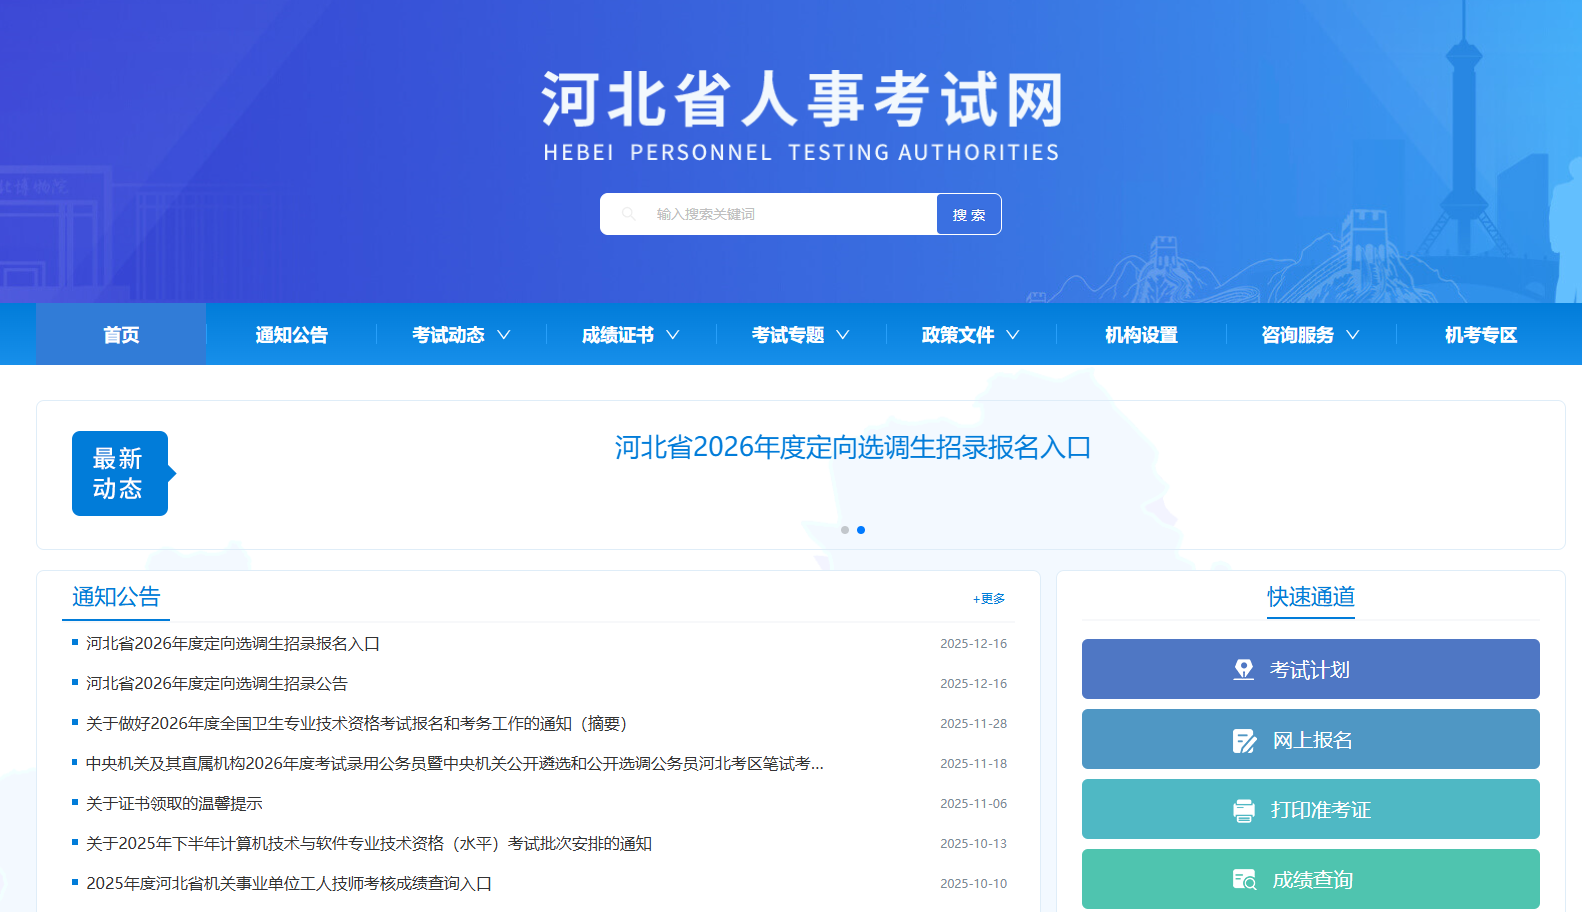Click the magnifier icon in search box
Viewport: 1582px width, 912px height.
click(x=628, y=214)
